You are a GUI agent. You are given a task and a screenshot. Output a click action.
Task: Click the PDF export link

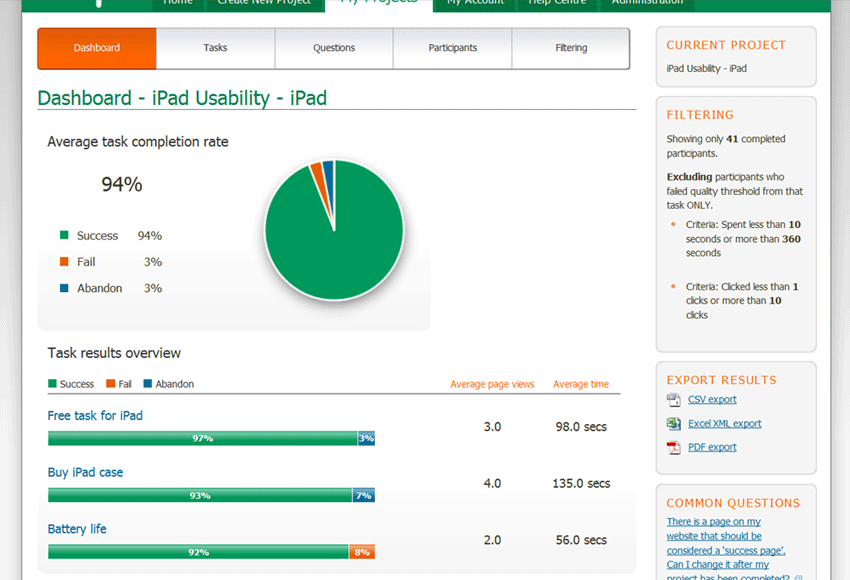(712, 447)
